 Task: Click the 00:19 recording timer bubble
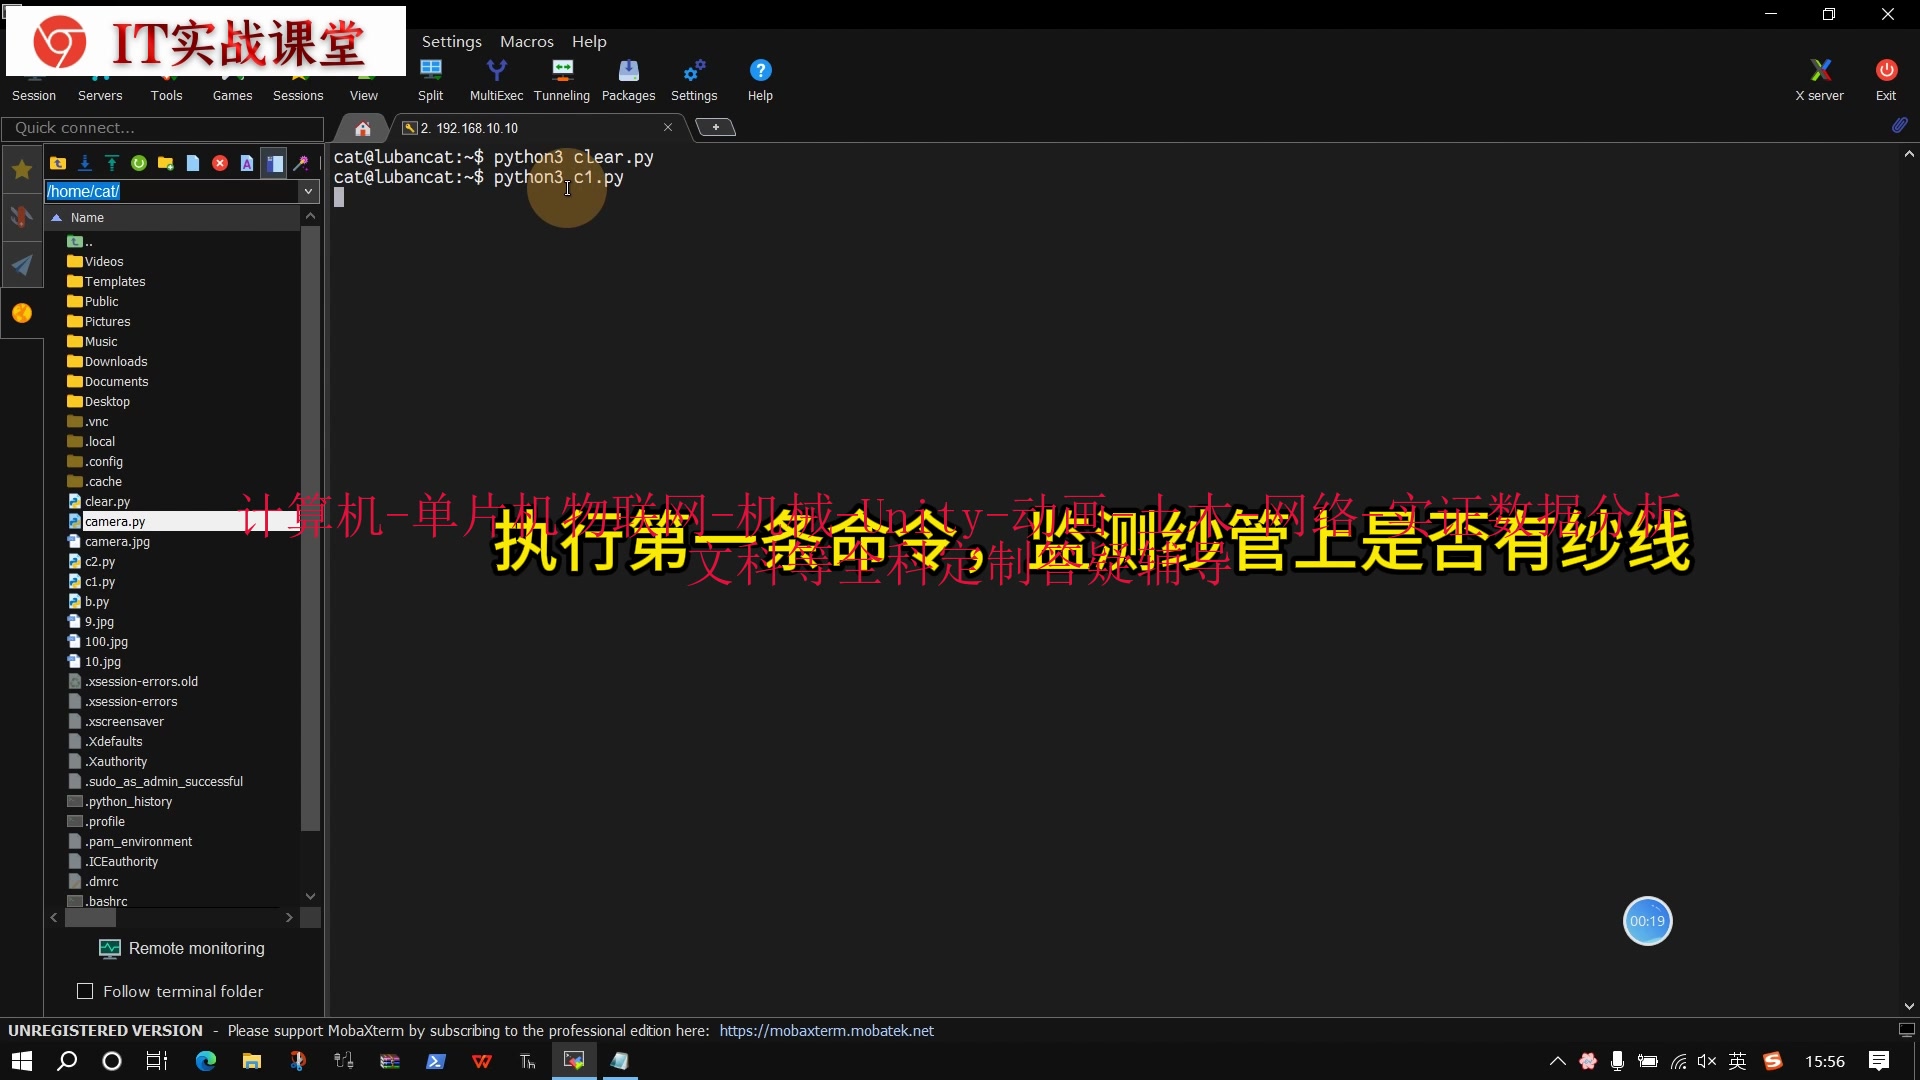click(1647, 921)
